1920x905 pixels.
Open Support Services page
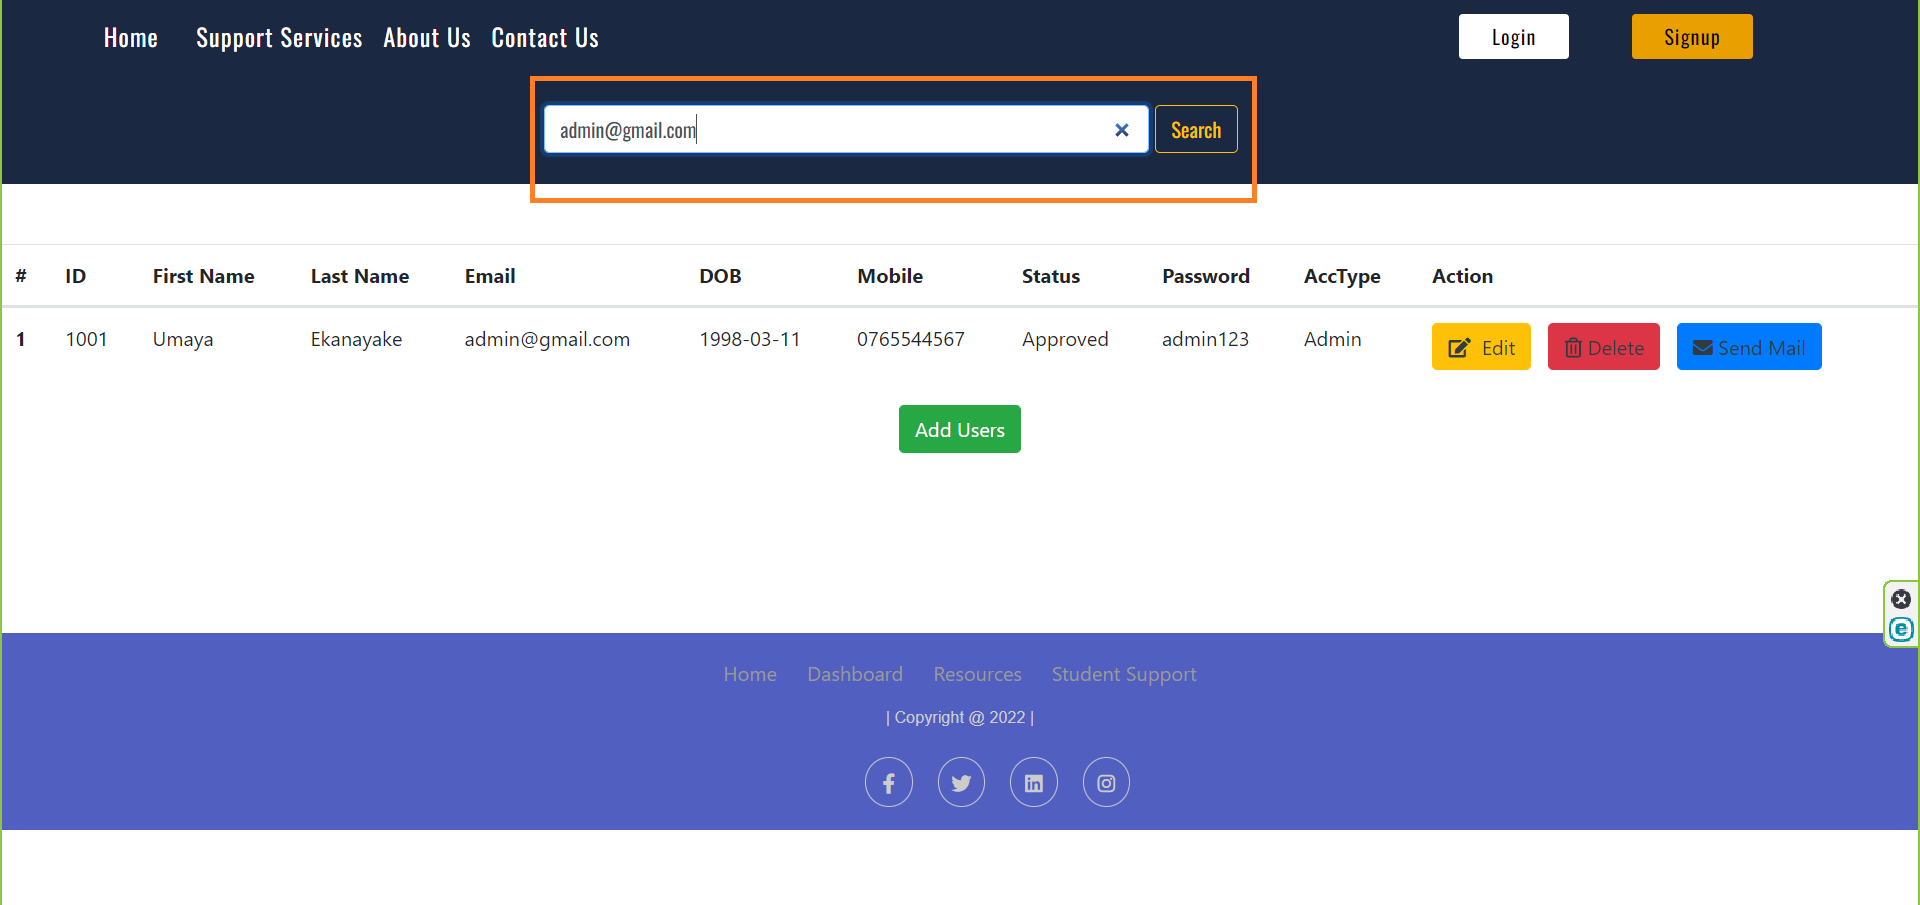(279, 38)
